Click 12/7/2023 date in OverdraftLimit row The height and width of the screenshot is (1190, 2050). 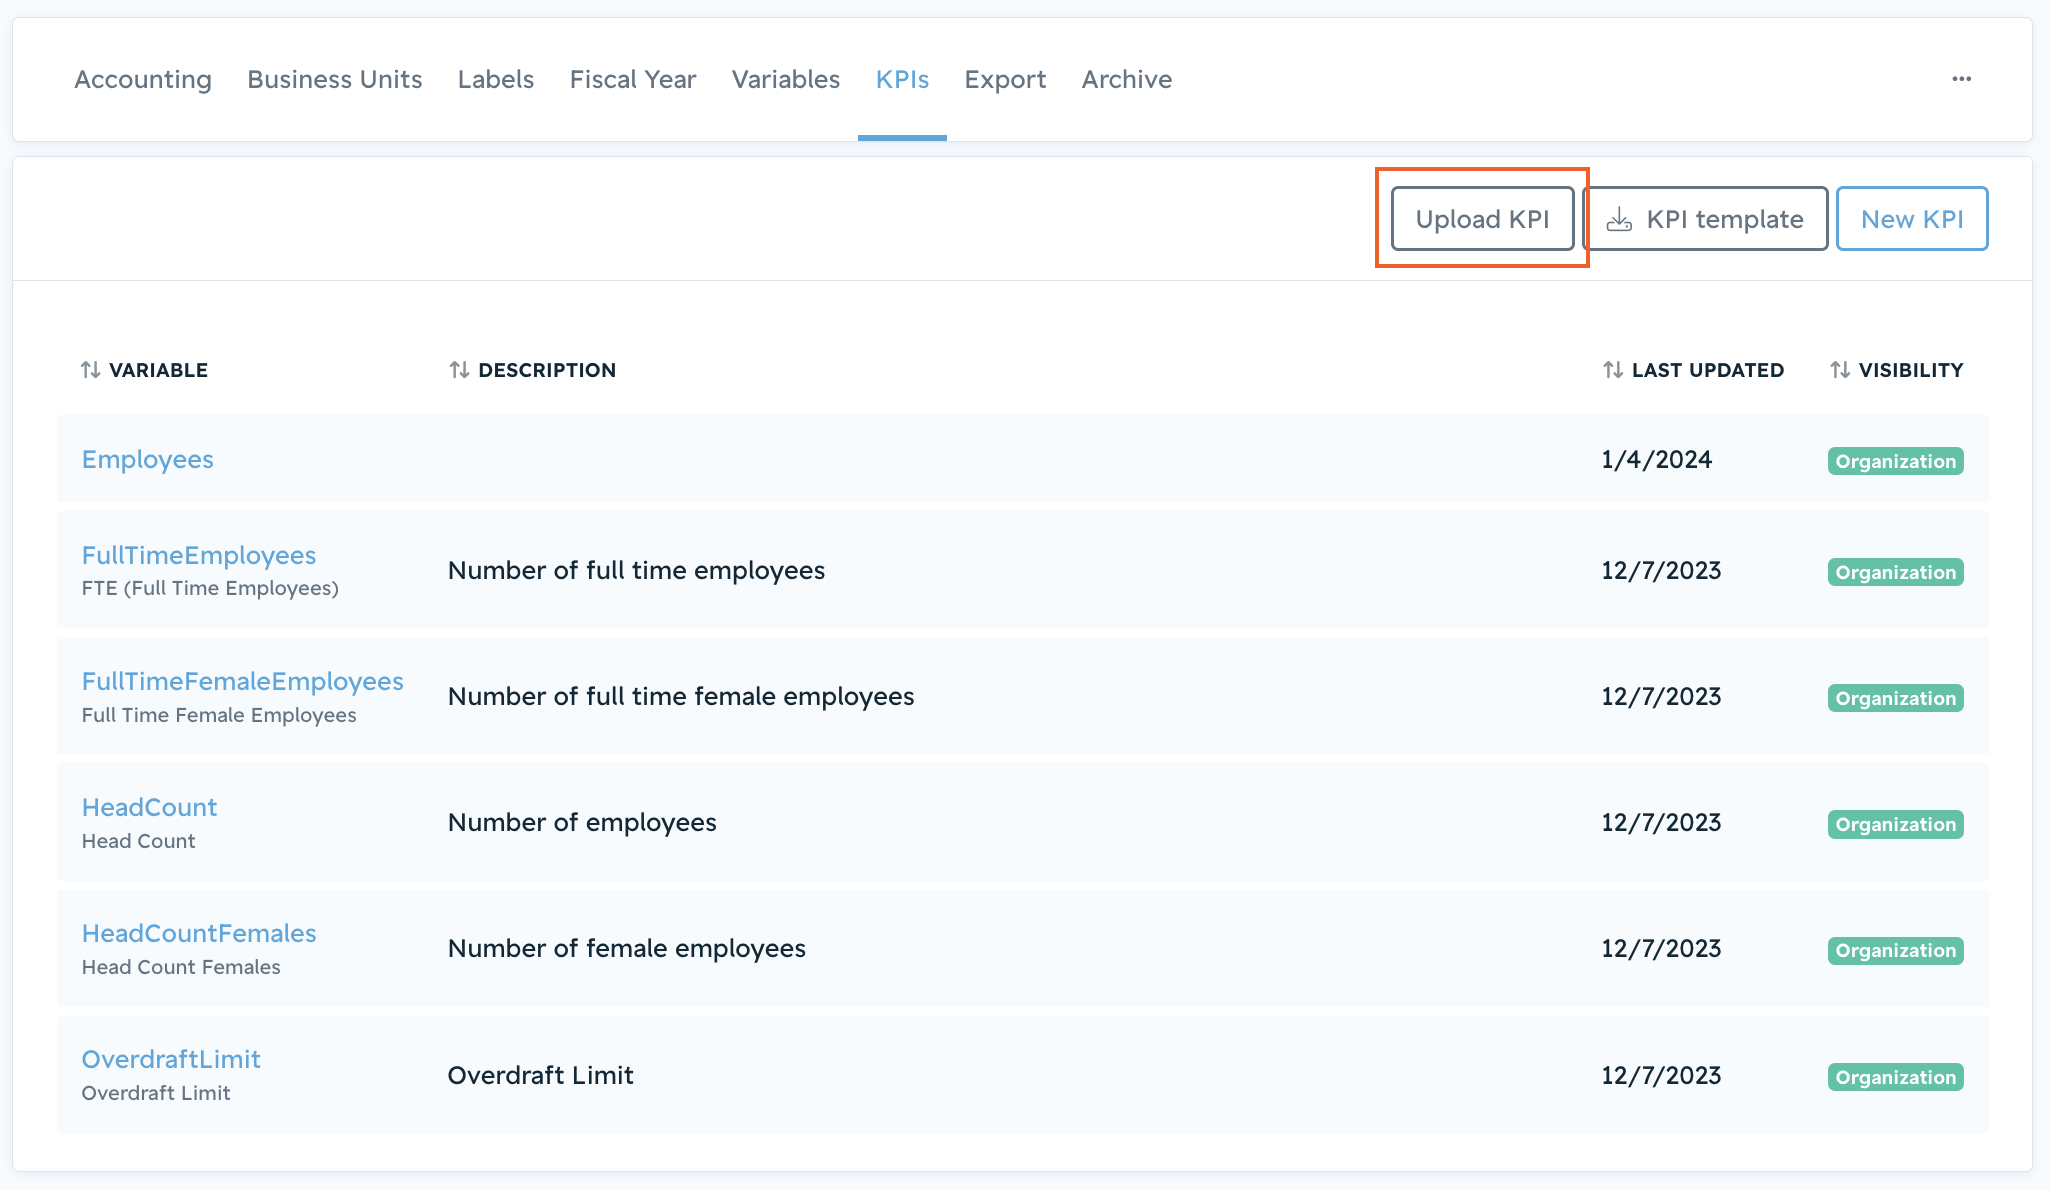pos(1661,1076)
